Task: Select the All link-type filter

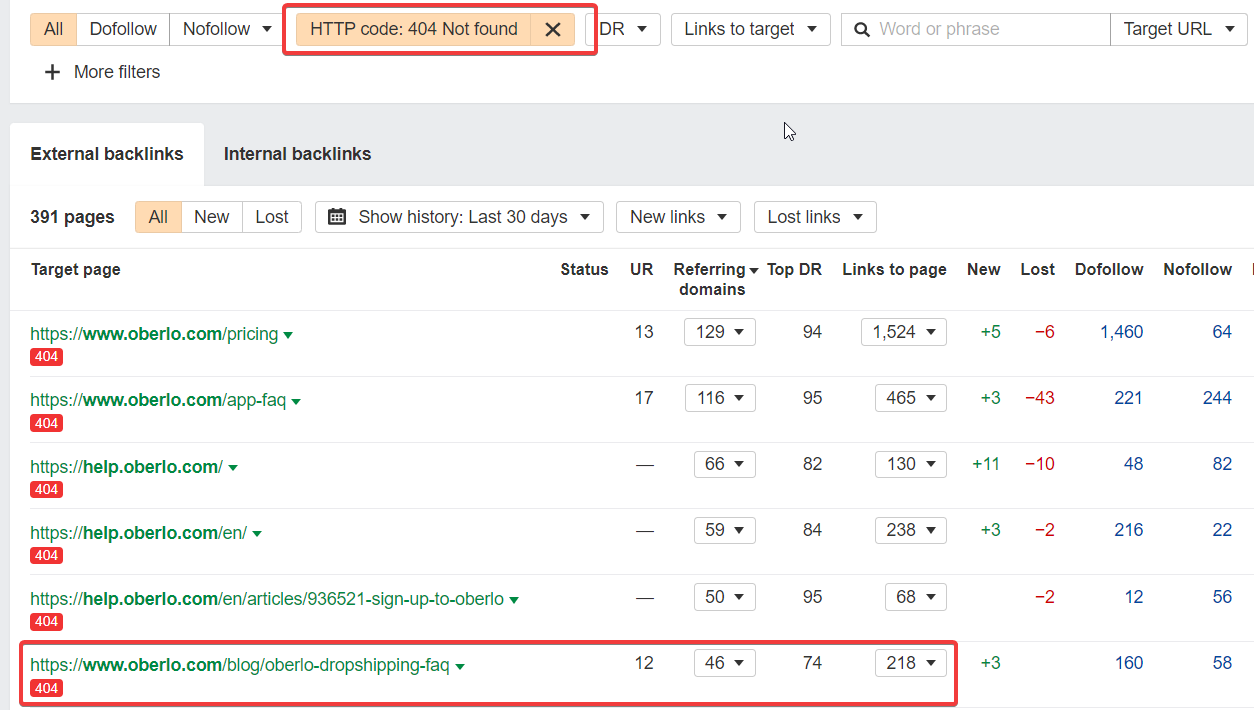Action: coord(54,29)
